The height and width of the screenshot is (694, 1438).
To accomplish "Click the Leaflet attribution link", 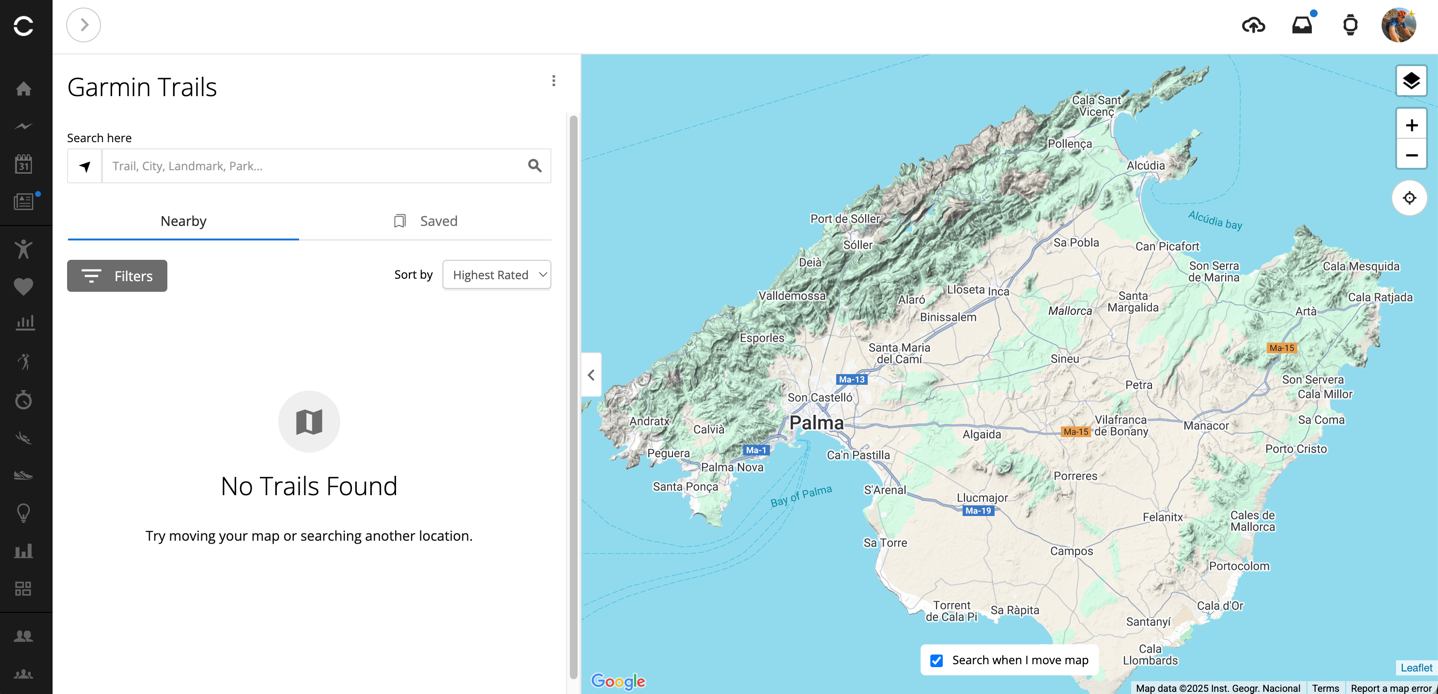I will click(1416, 668).
